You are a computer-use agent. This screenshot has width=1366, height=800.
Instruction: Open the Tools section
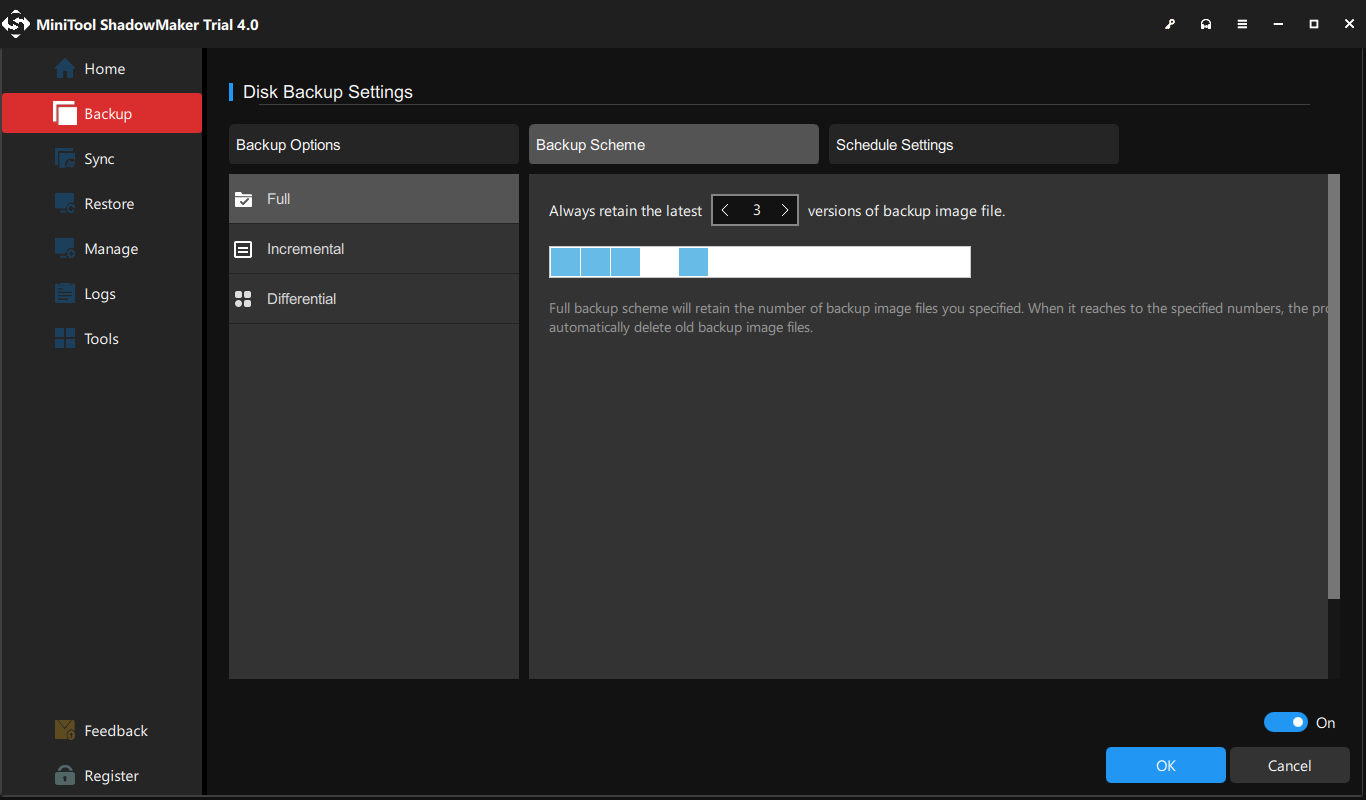[x=102, y=339]
